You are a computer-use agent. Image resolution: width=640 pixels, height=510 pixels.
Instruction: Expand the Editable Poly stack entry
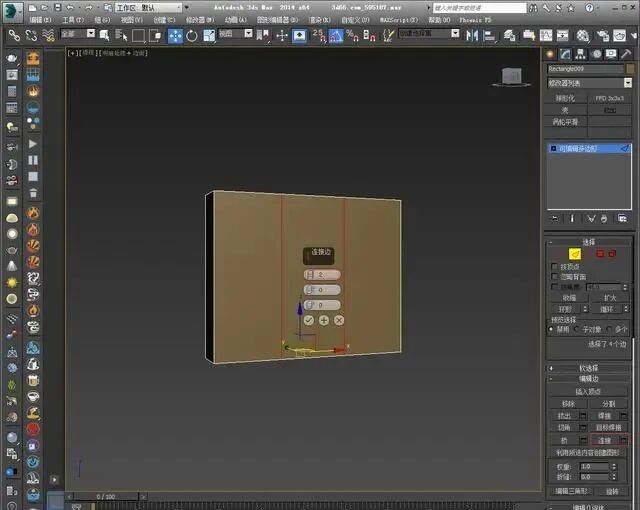coord(553,149)
